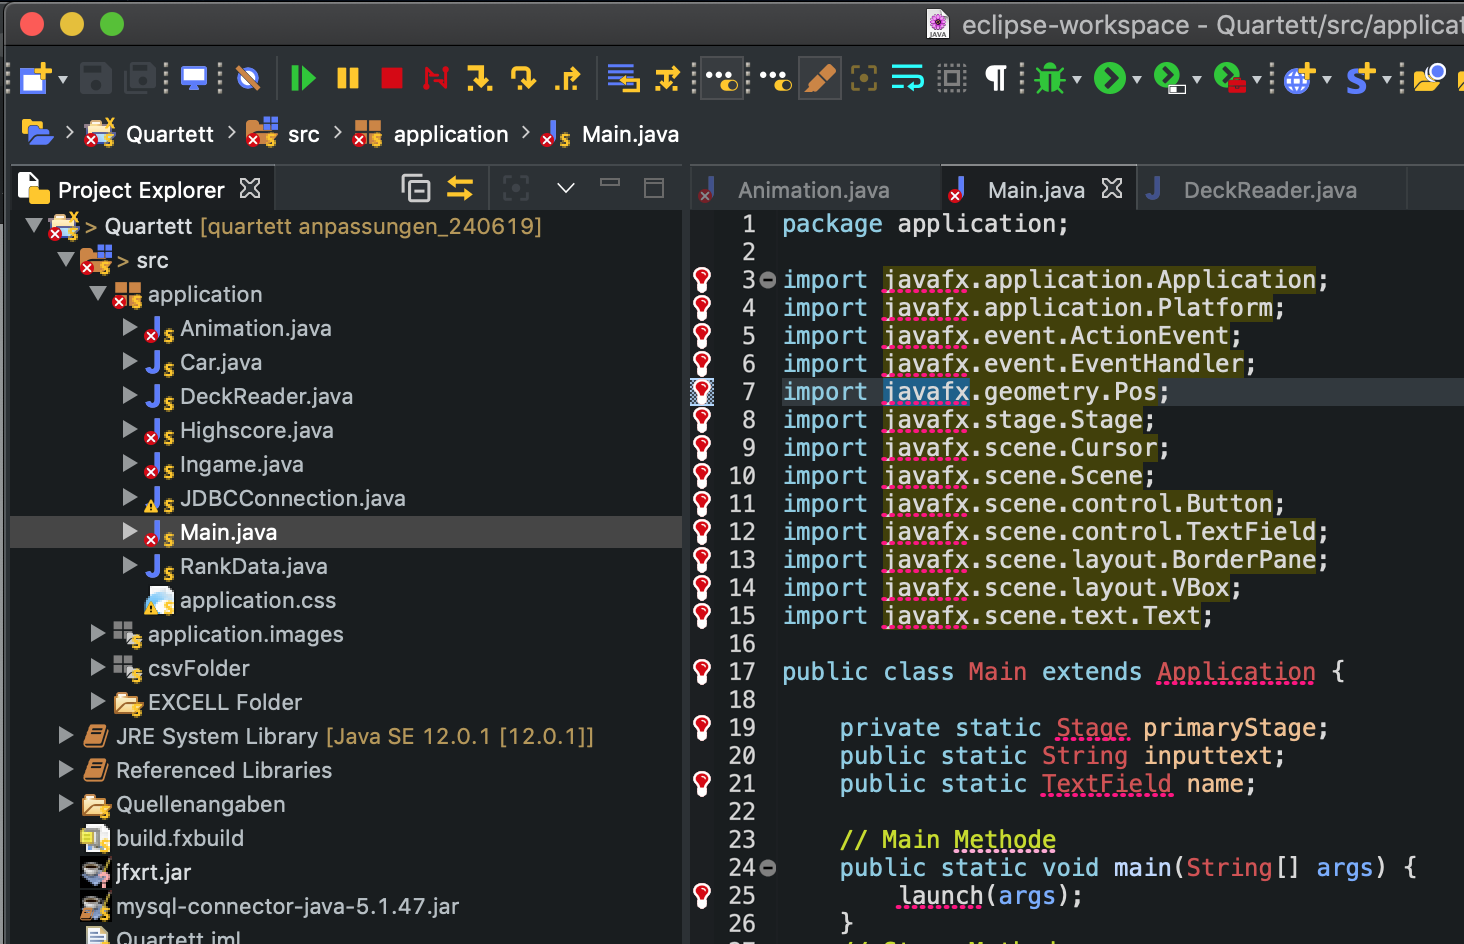The height and width of the screenshot is (944, 1464).
Task: Open the Run button dropdown arrow
Action: tap(1137, 80)
